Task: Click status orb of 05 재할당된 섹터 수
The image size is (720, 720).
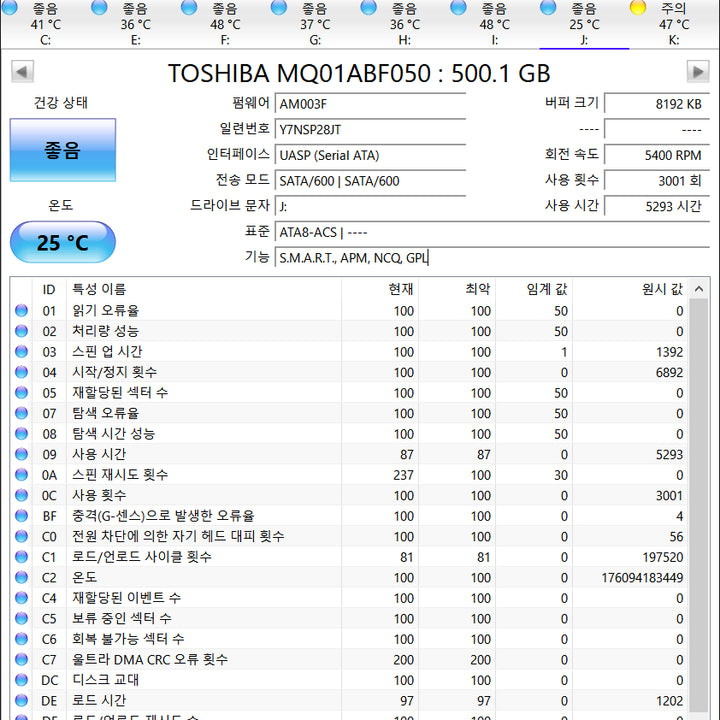Action: [x=22, y=393]
